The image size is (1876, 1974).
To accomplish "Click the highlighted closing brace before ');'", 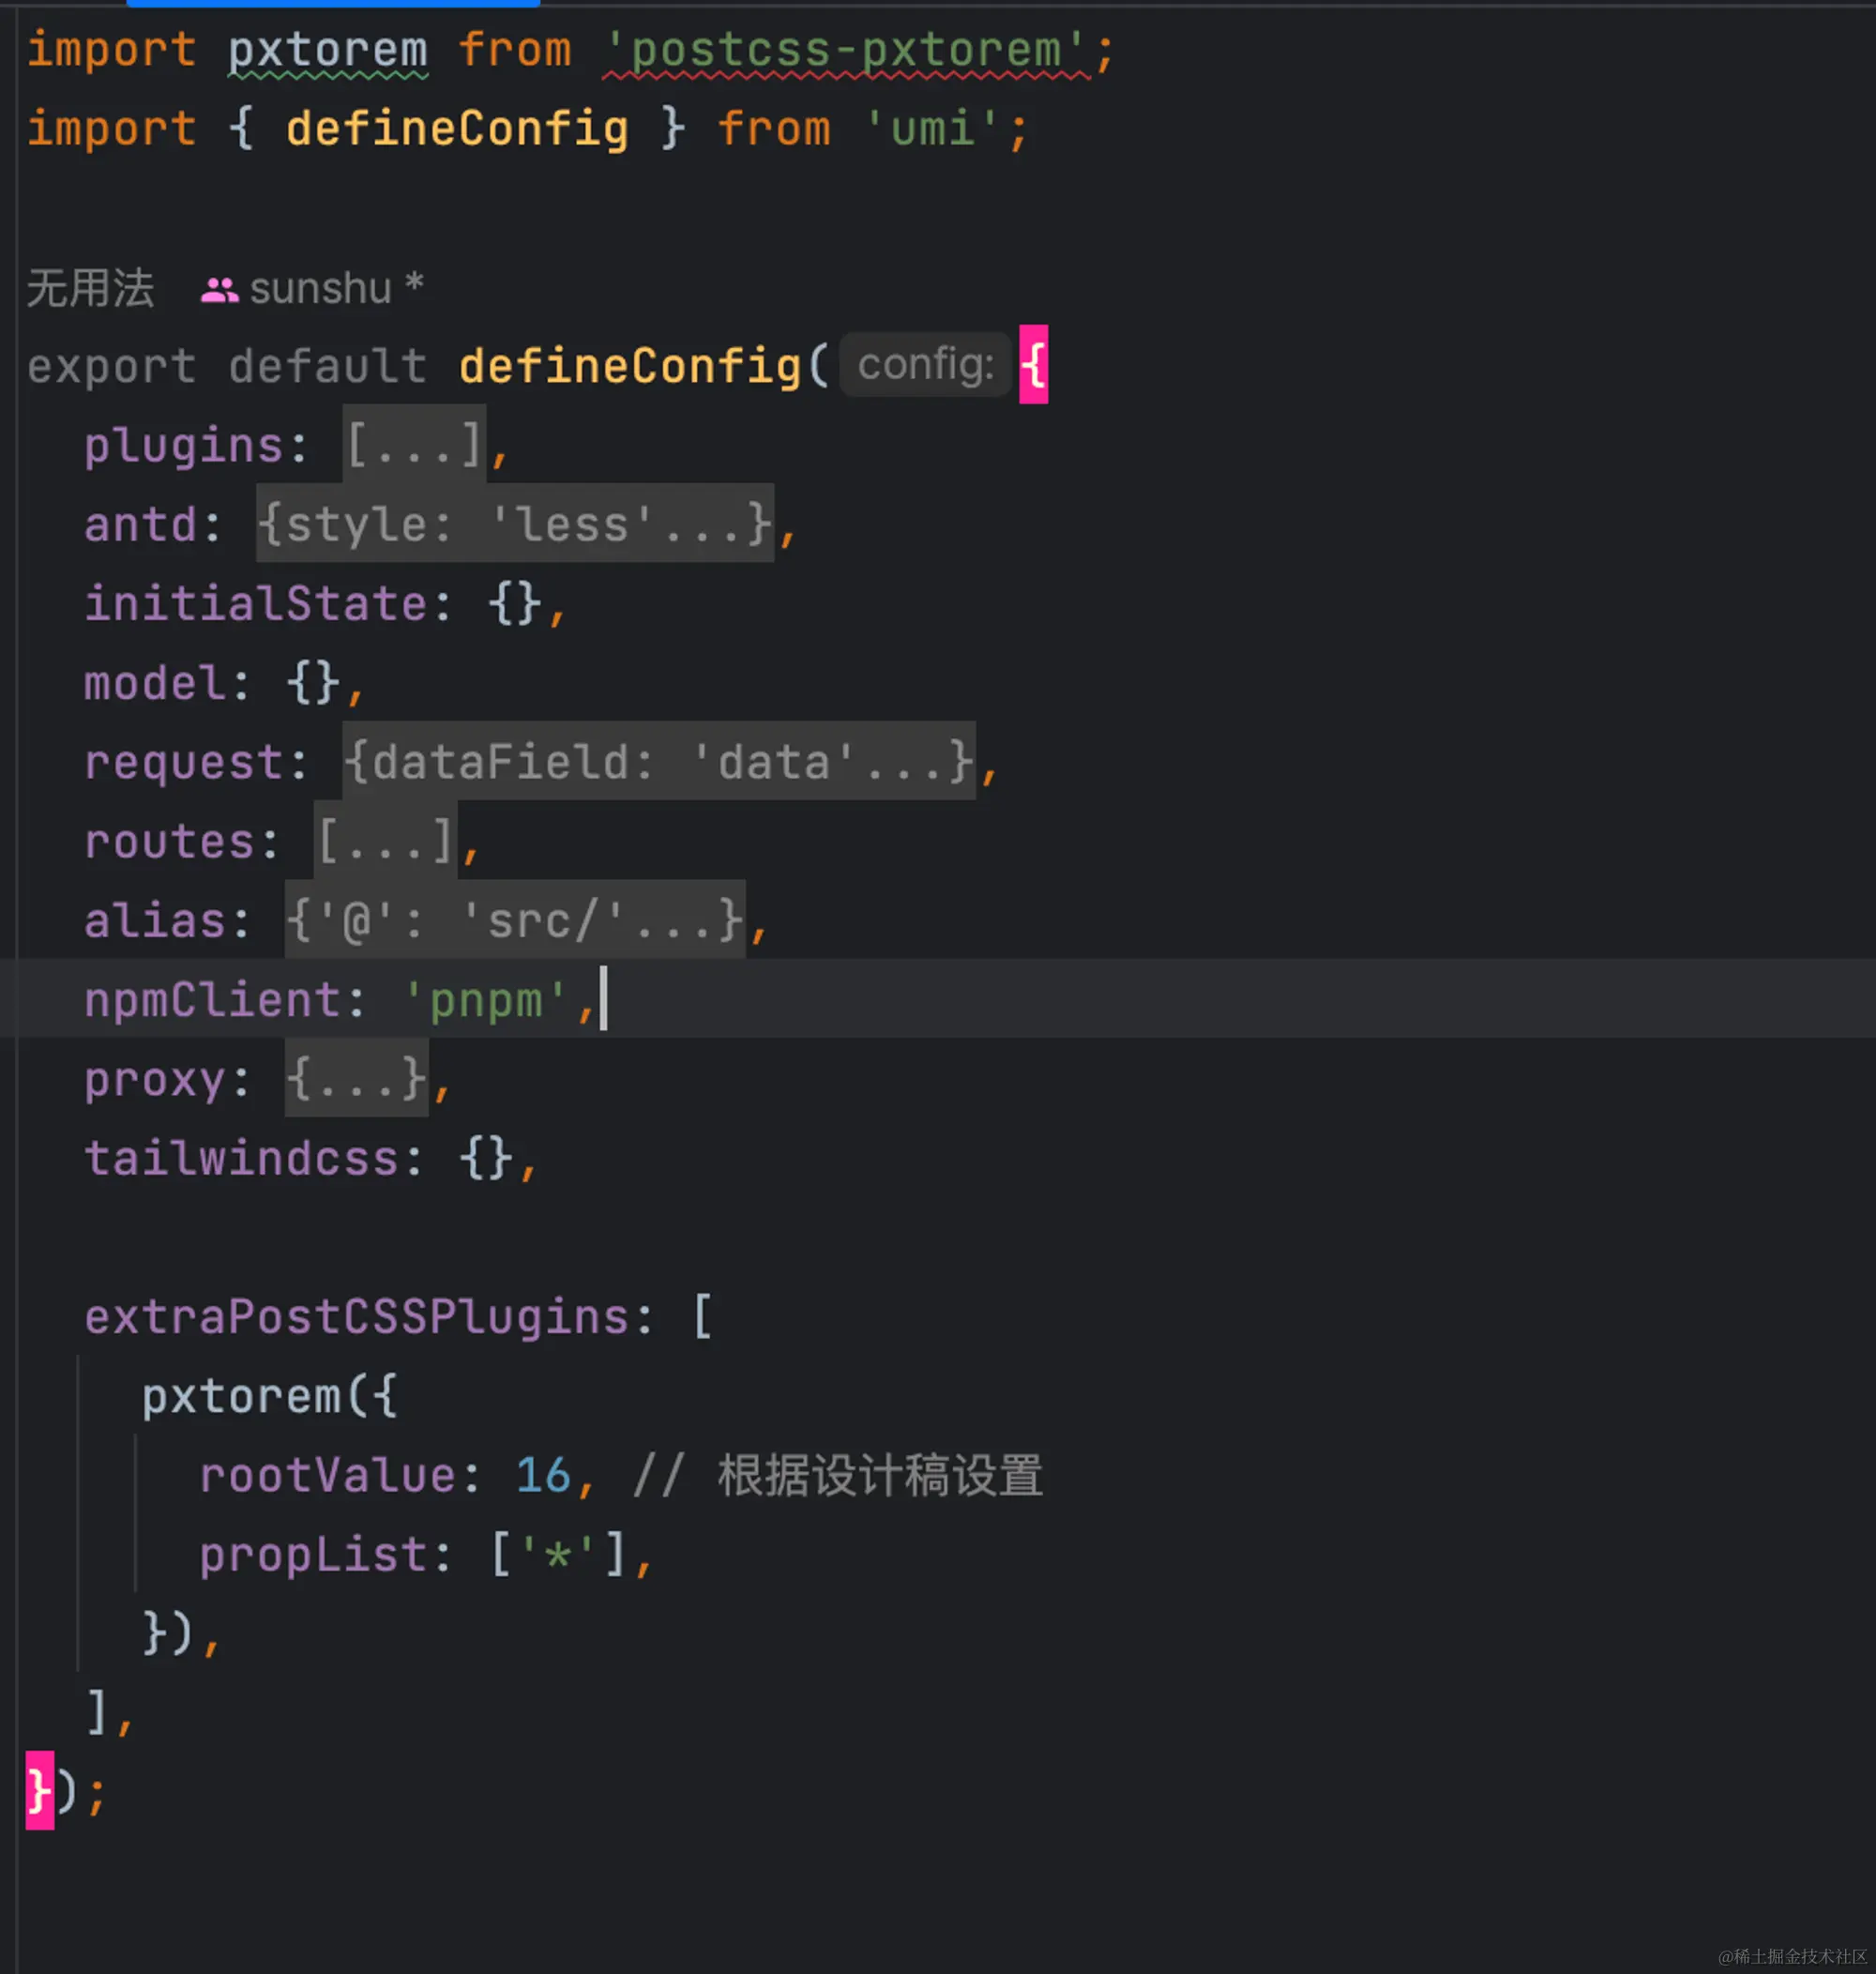I will 40,1790.
